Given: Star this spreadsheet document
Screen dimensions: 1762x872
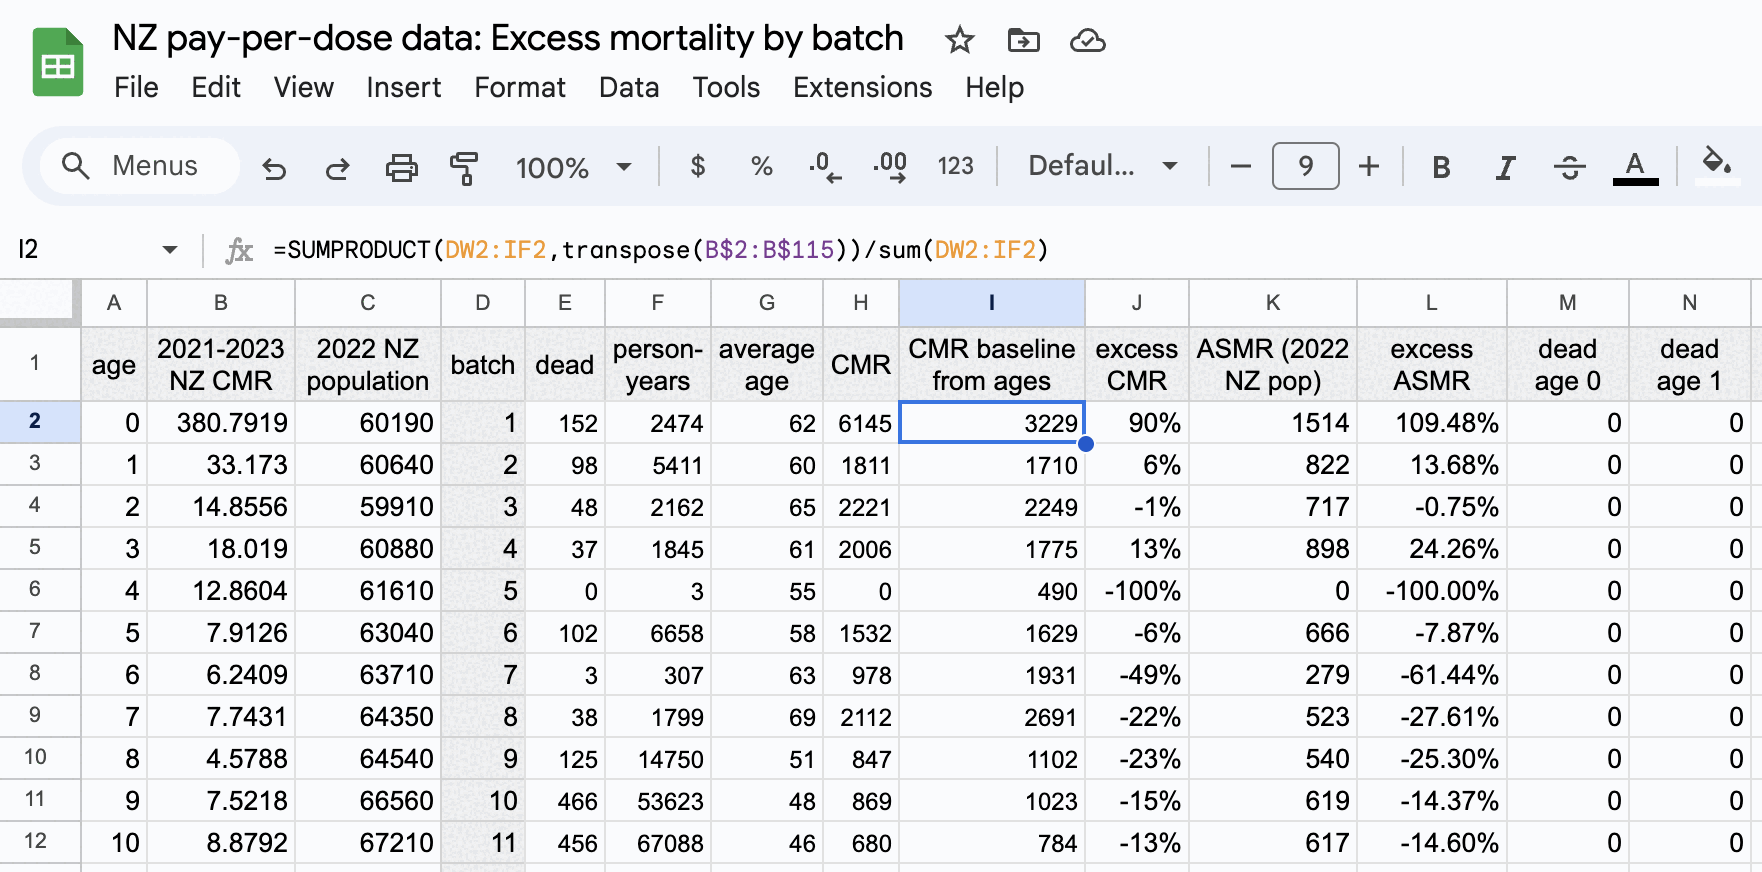Looking at the screenshot, I should pos(959,40).
